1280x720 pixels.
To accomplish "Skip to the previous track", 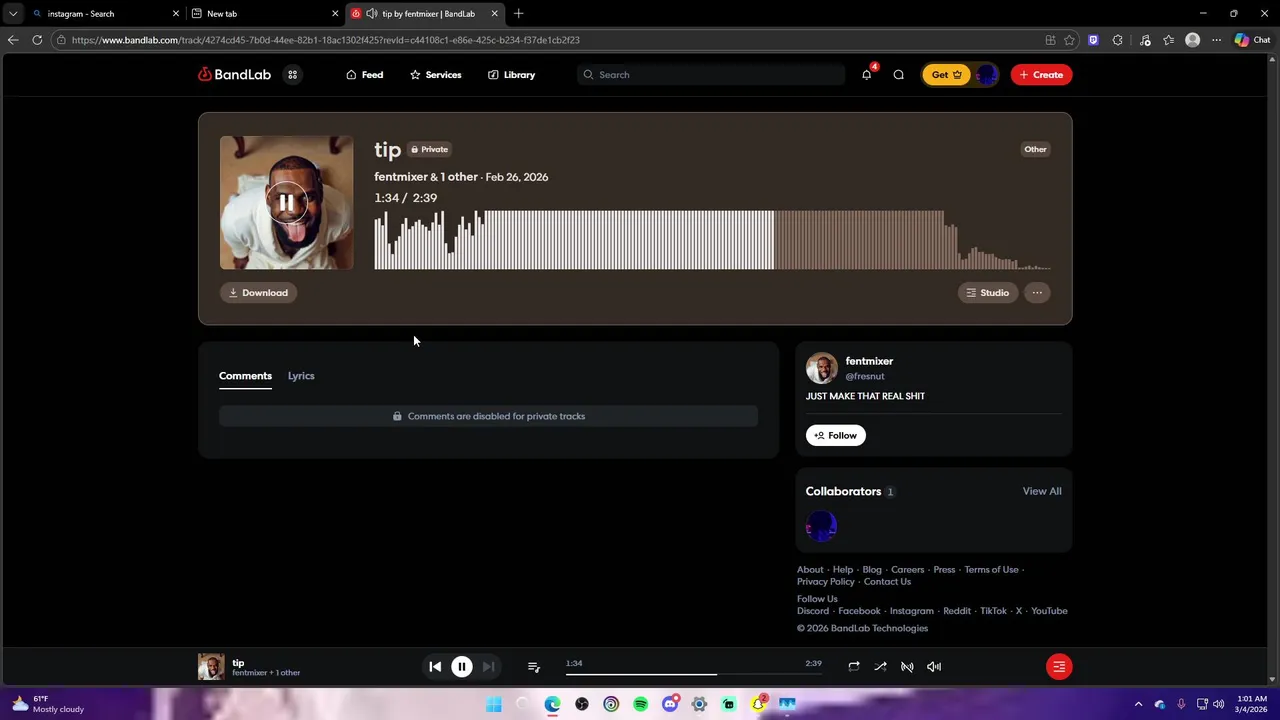I will (435, 667).
